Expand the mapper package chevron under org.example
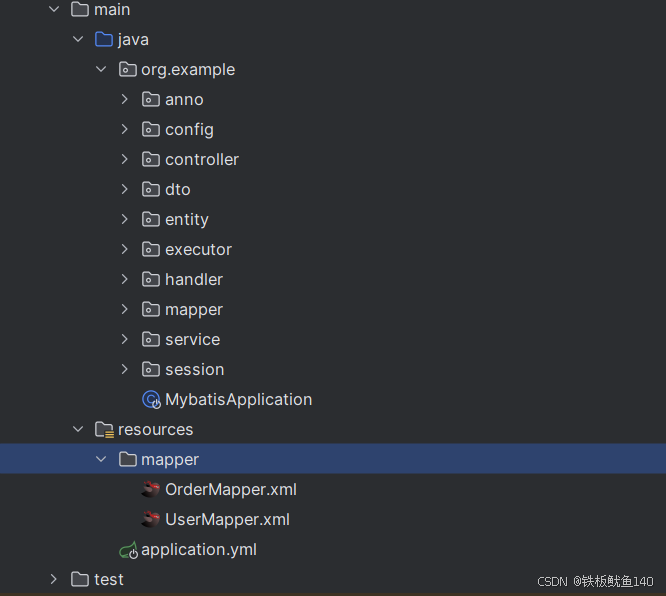This screenshot has width=666, height=596. pos(124,309)
